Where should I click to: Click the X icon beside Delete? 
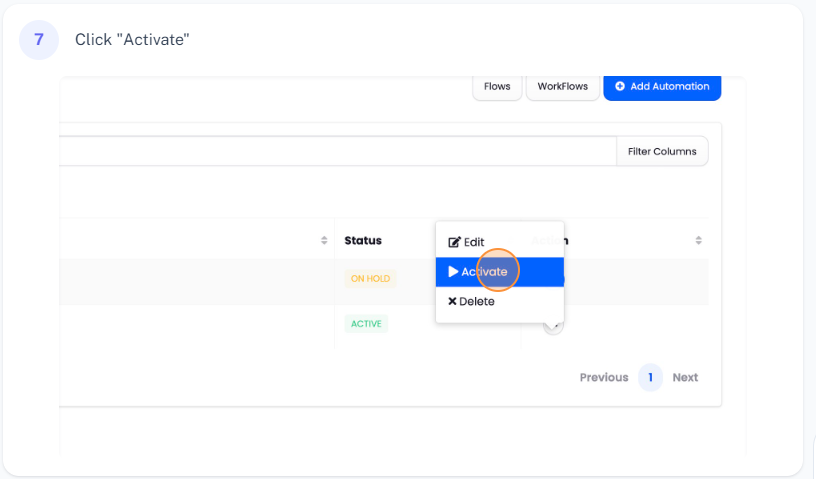click(452, 302)
